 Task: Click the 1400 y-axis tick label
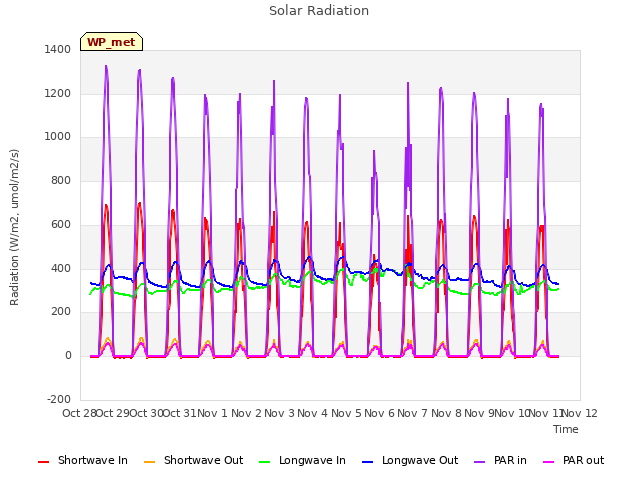tap(58, 49)
